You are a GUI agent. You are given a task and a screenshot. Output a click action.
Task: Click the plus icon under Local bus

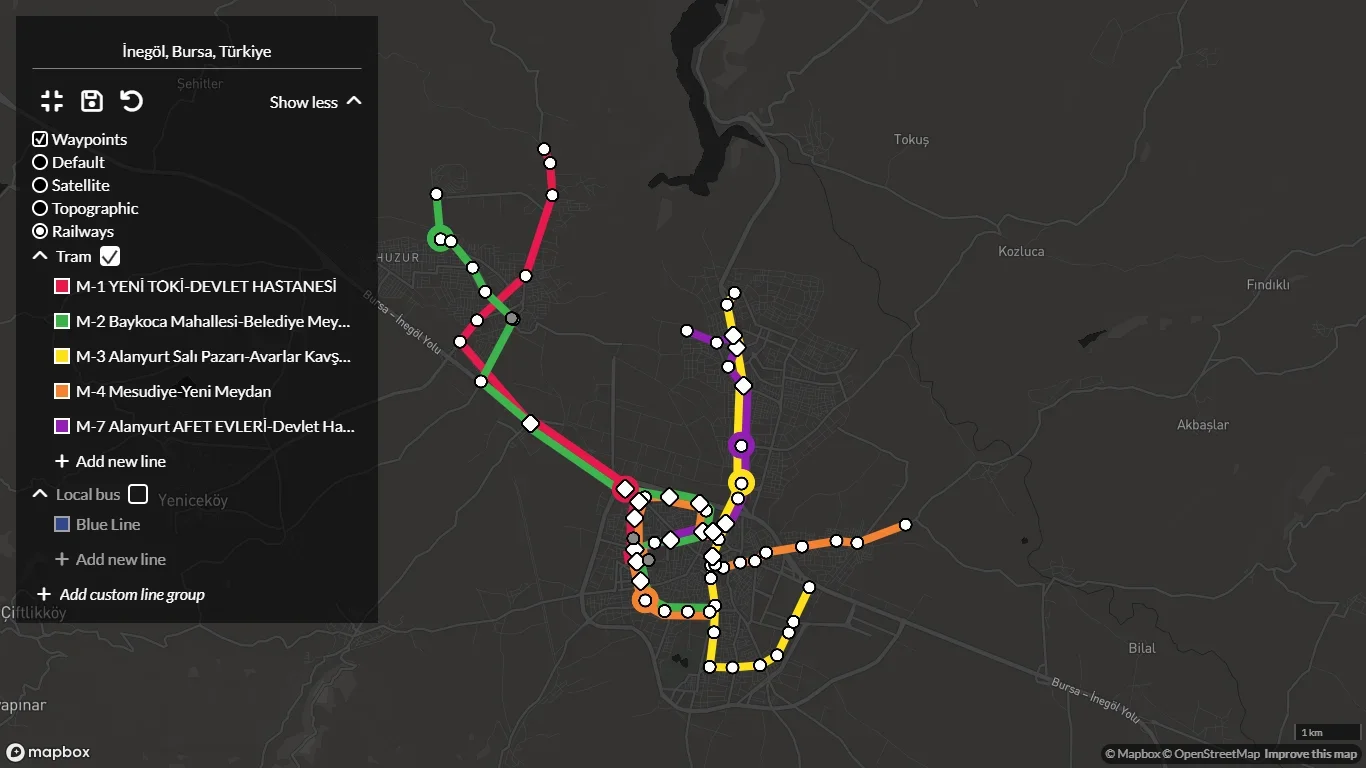point(62,559)
